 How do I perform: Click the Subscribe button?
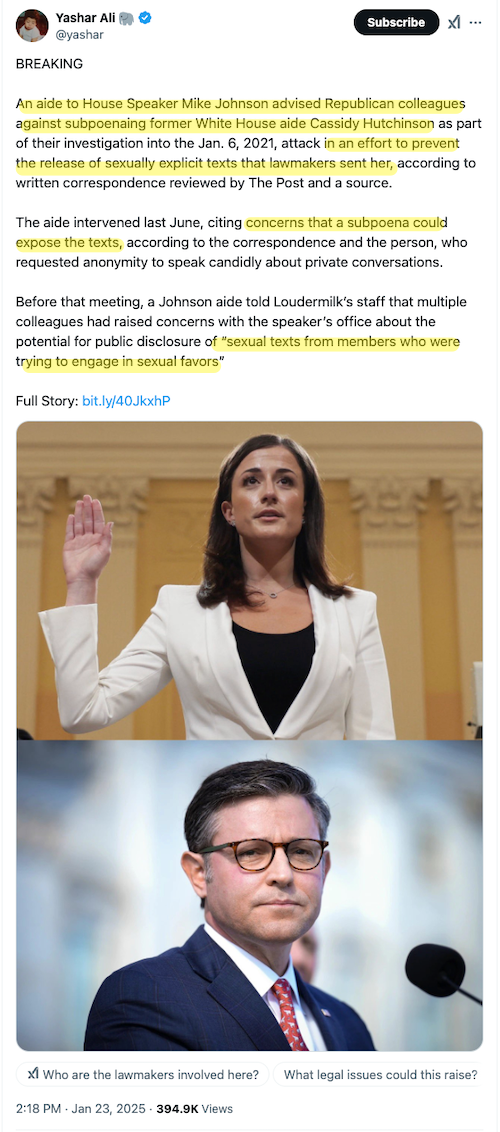pos(396,22)
